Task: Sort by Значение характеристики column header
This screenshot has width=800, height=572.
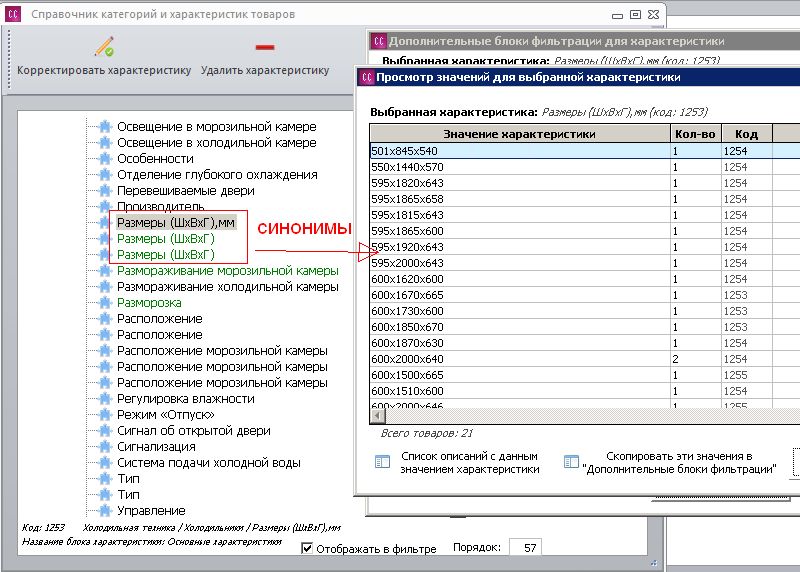Action: coord(519,134)
